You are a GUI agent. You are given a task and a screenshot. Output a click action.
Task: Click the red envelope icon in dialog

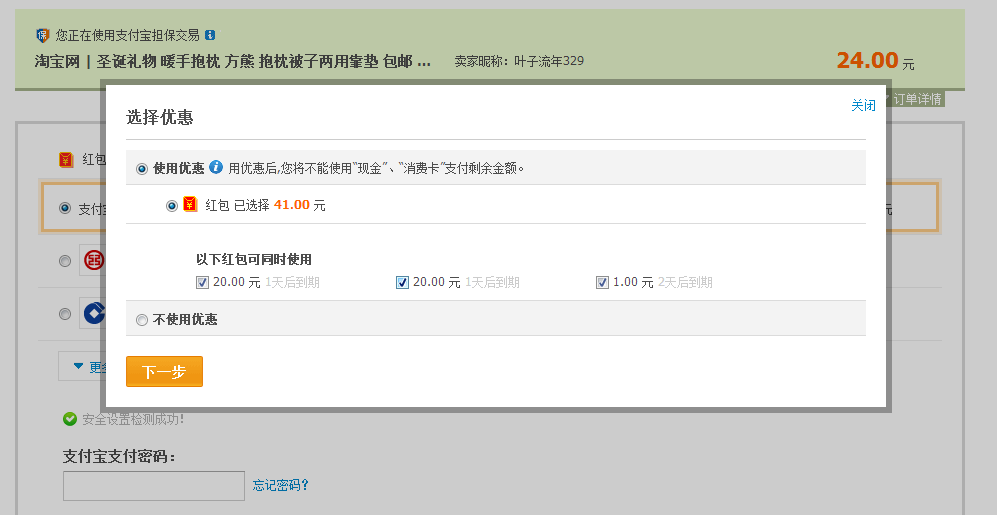(x=190, y=204)
